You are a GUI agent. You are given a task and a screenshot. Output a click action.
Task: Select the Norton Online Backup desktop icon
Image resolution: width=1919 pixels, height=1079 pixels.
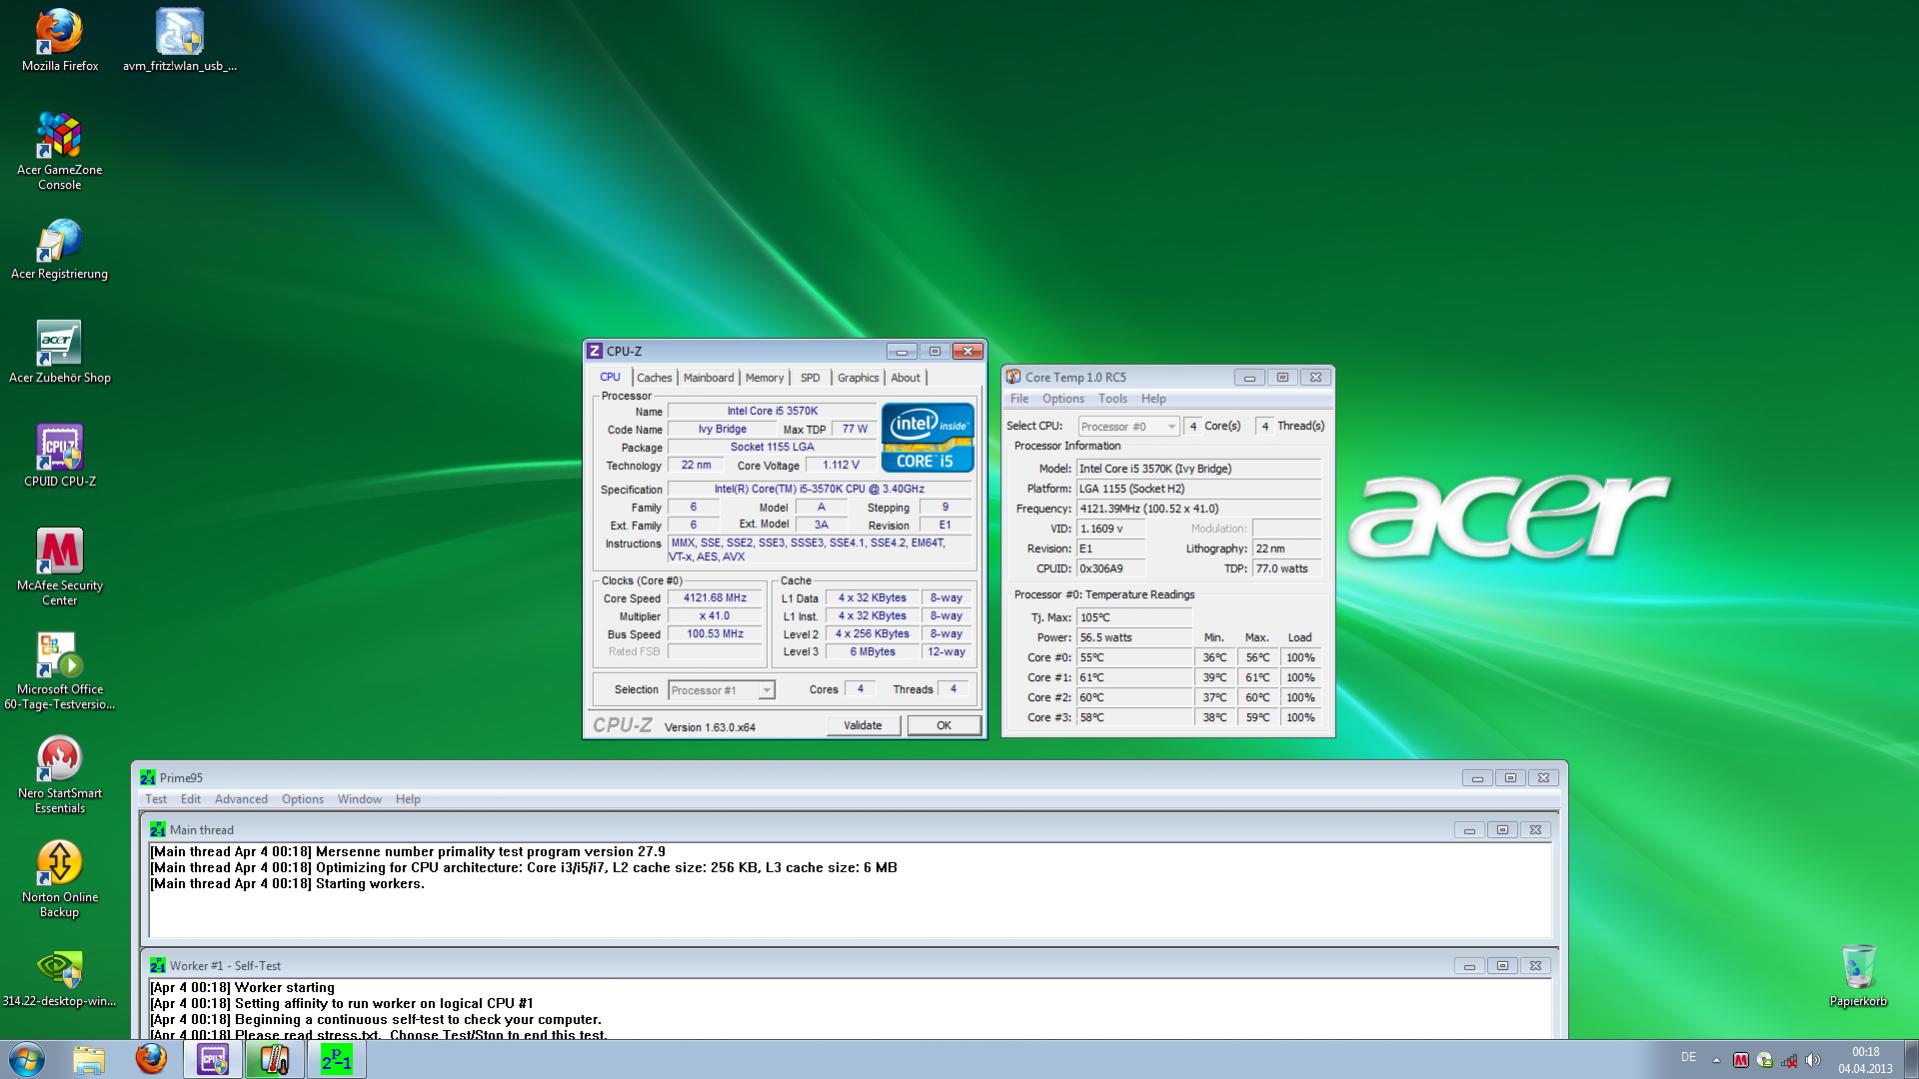point(59,879)
